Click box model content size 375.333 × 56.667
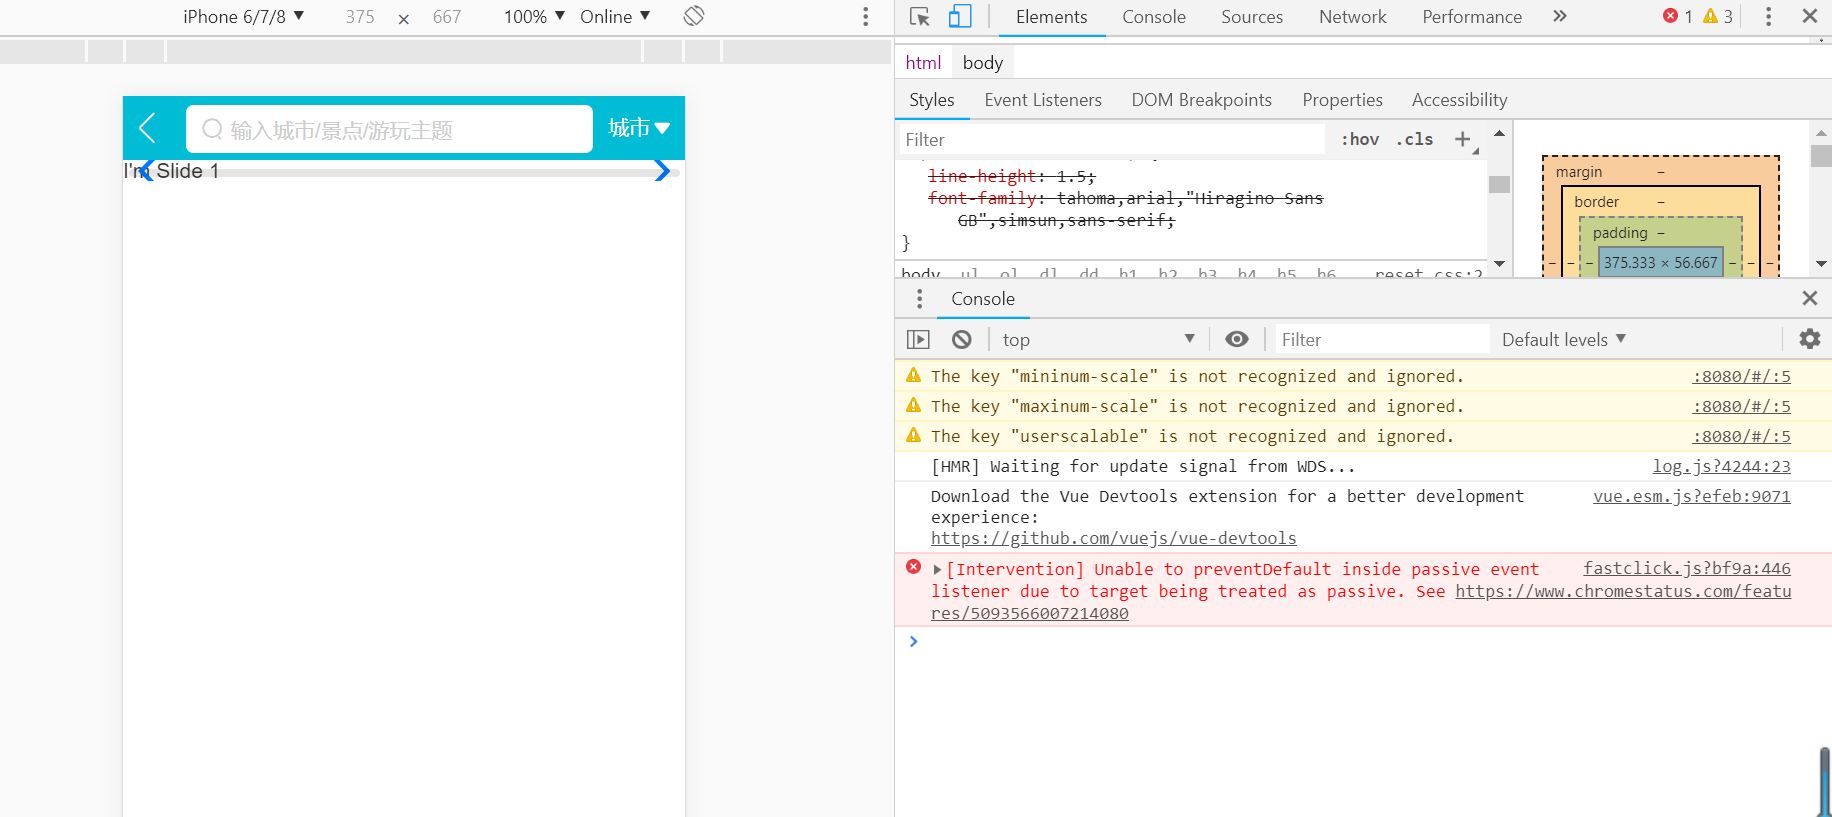 [1661, 262]
